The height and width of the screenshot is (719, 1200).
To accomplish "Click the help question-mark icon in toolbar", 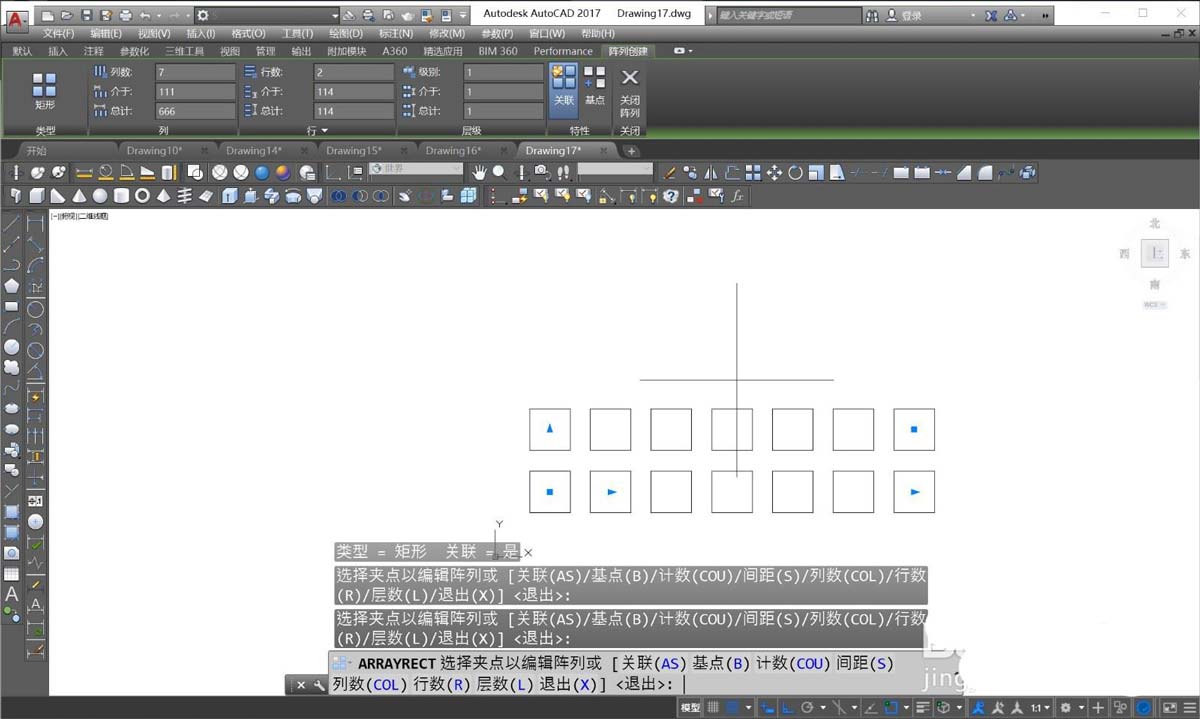I will pos(671,196).
